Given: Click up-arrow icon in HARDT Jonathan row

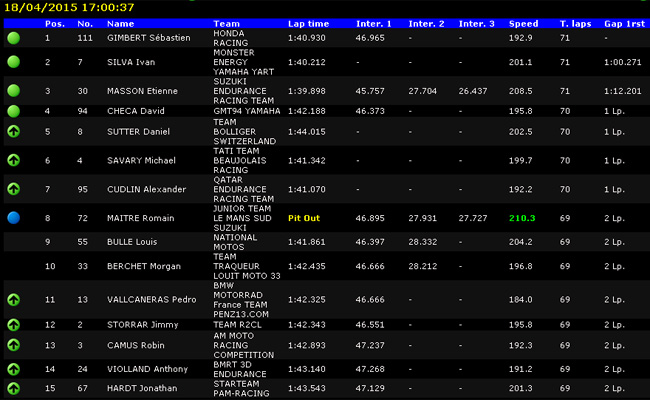Looking at the screenshot, I should click(14, 388).
